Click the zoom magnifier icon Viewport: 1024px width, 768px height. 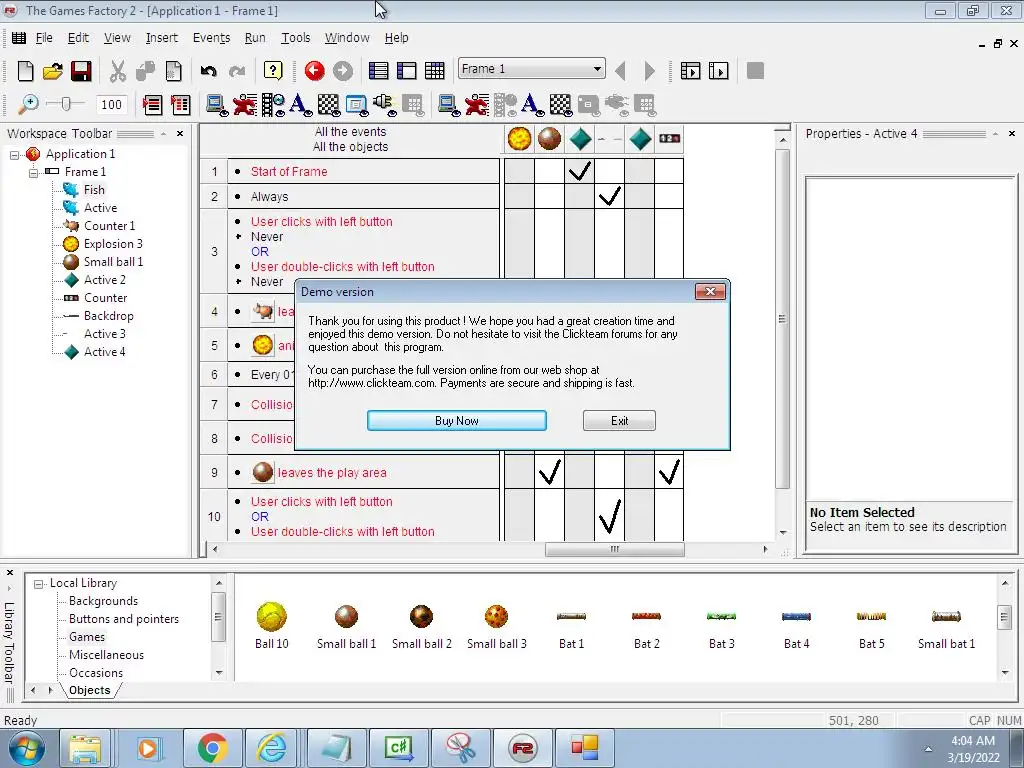pos(27,104)
